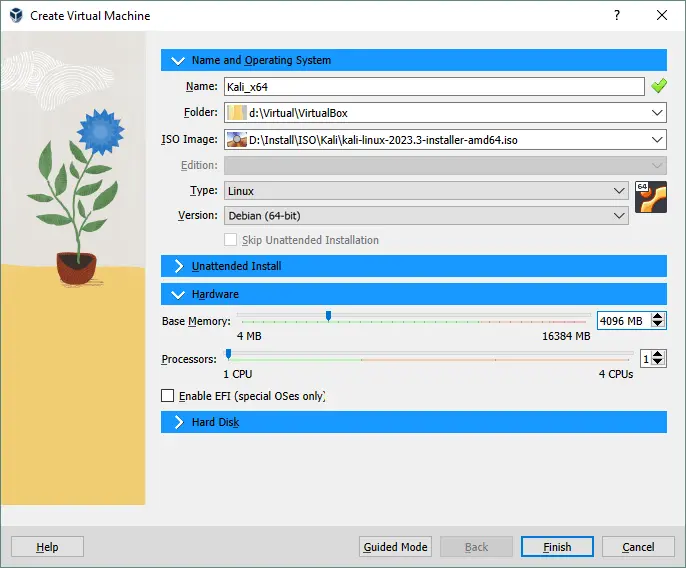
Task: Click the 4 CPUs maximum label
Action: coord(616,374)
